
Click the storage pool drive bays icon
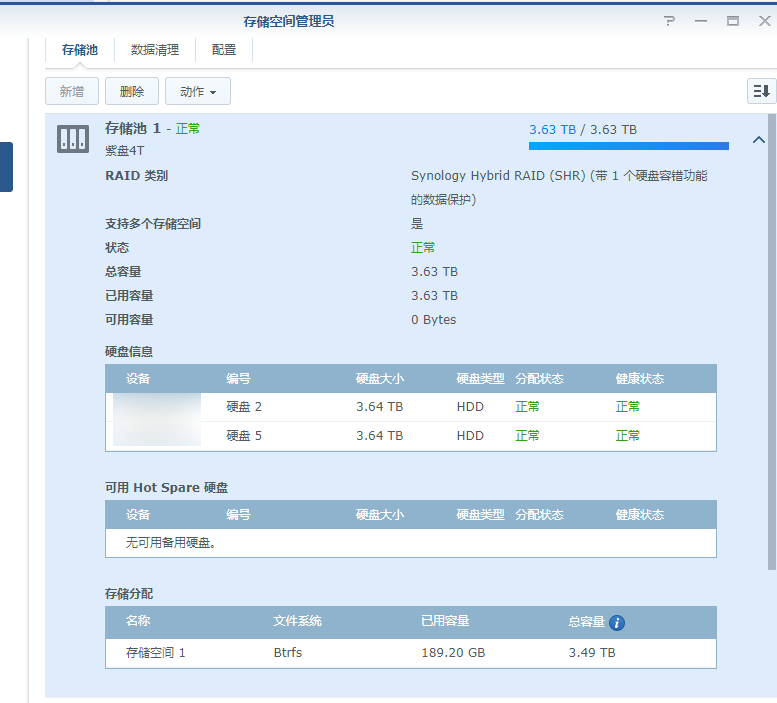(73, 139)
